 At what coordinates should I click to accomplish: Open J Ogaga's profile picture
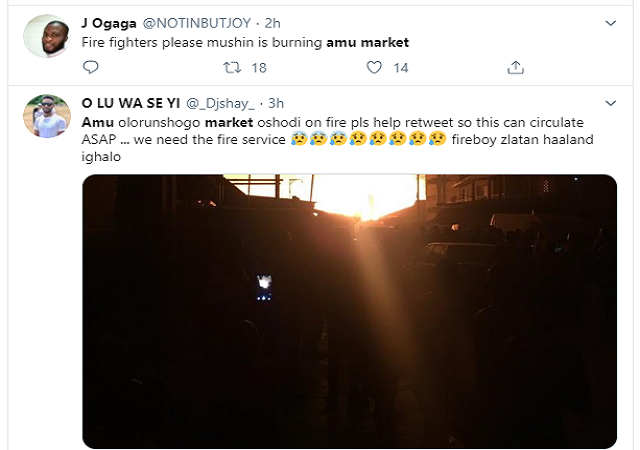pos(46,36)
